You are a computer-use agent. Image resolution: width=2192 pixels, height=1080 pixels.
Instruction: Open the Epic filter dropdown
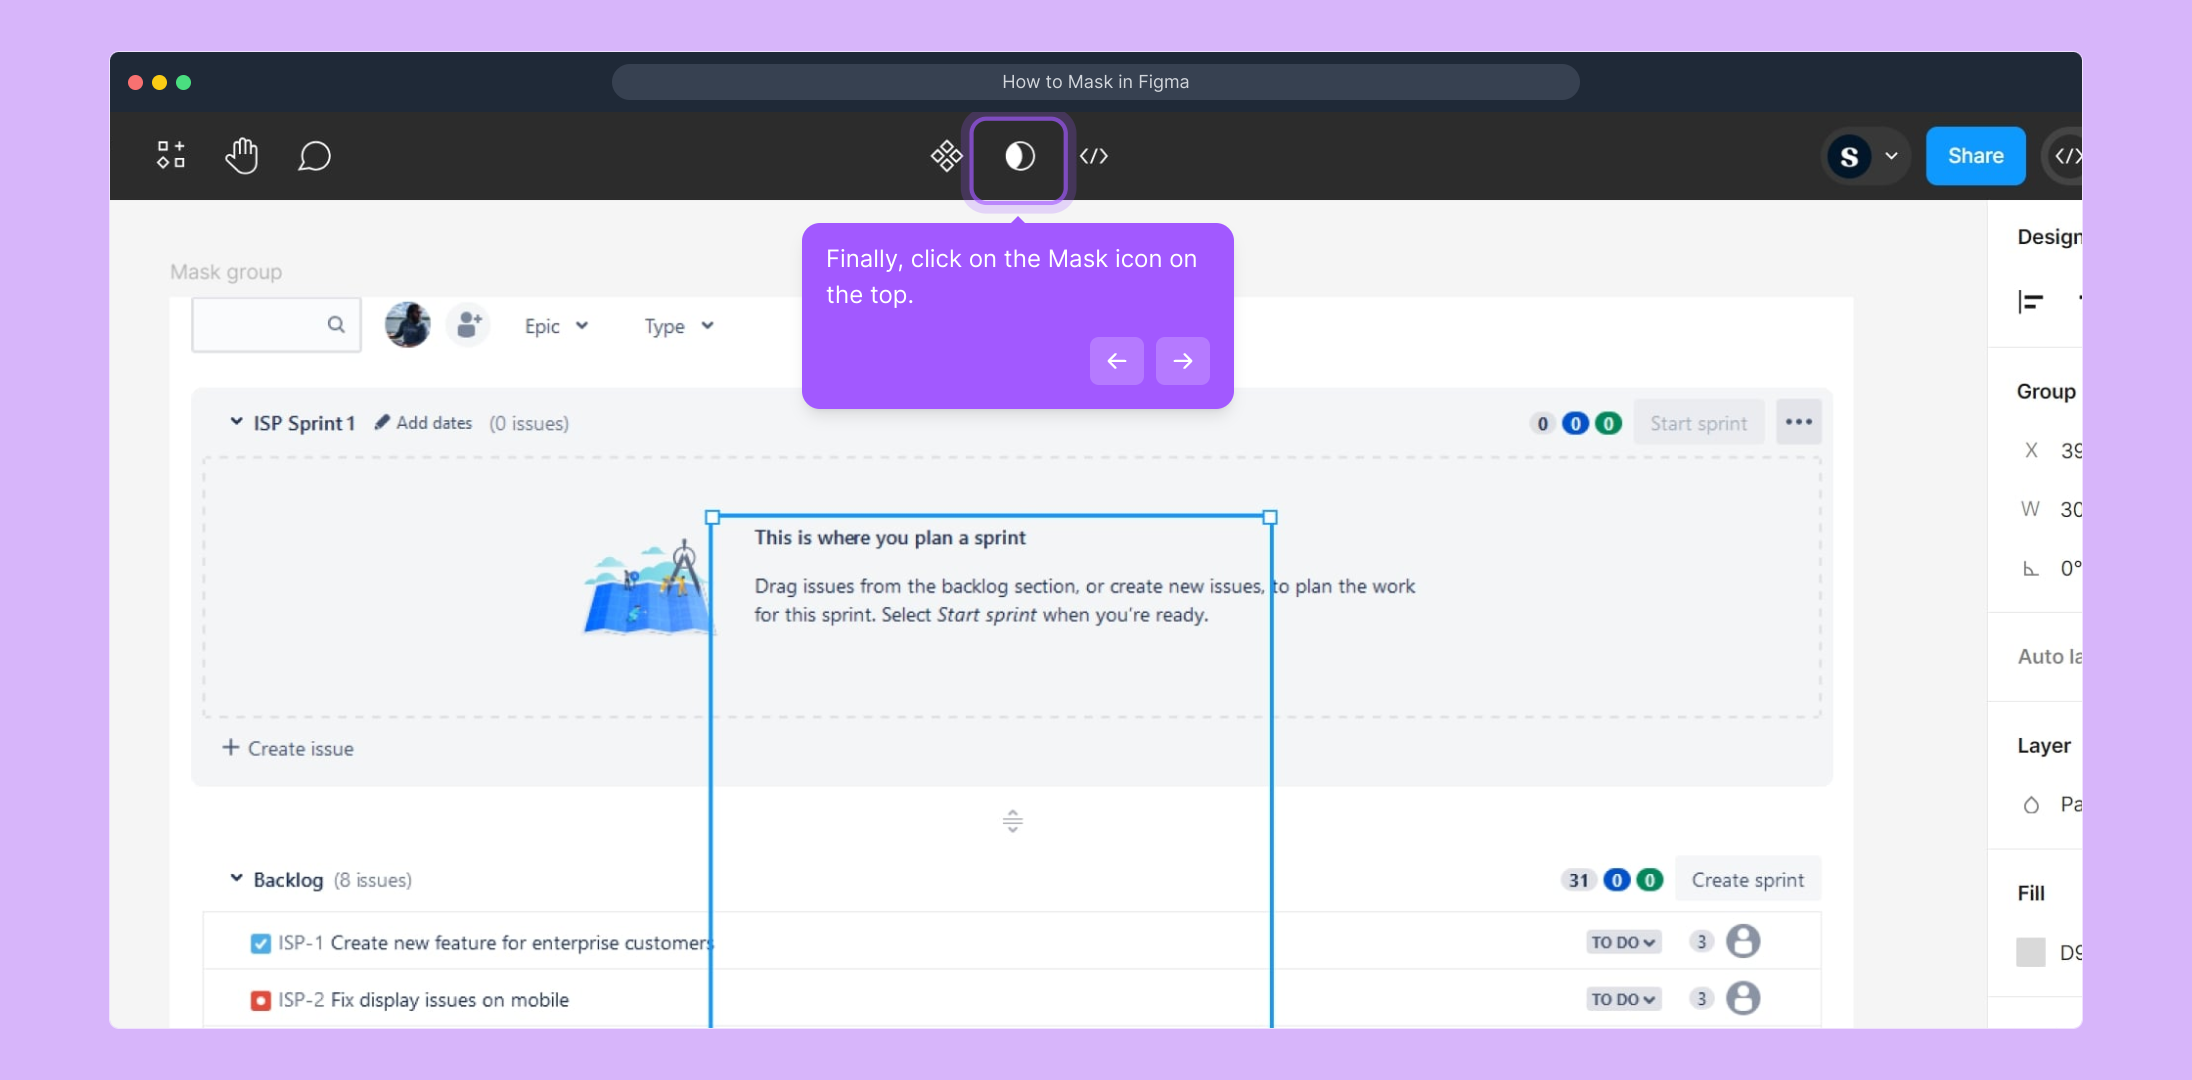pyautogui.click(x=556, y=326)
